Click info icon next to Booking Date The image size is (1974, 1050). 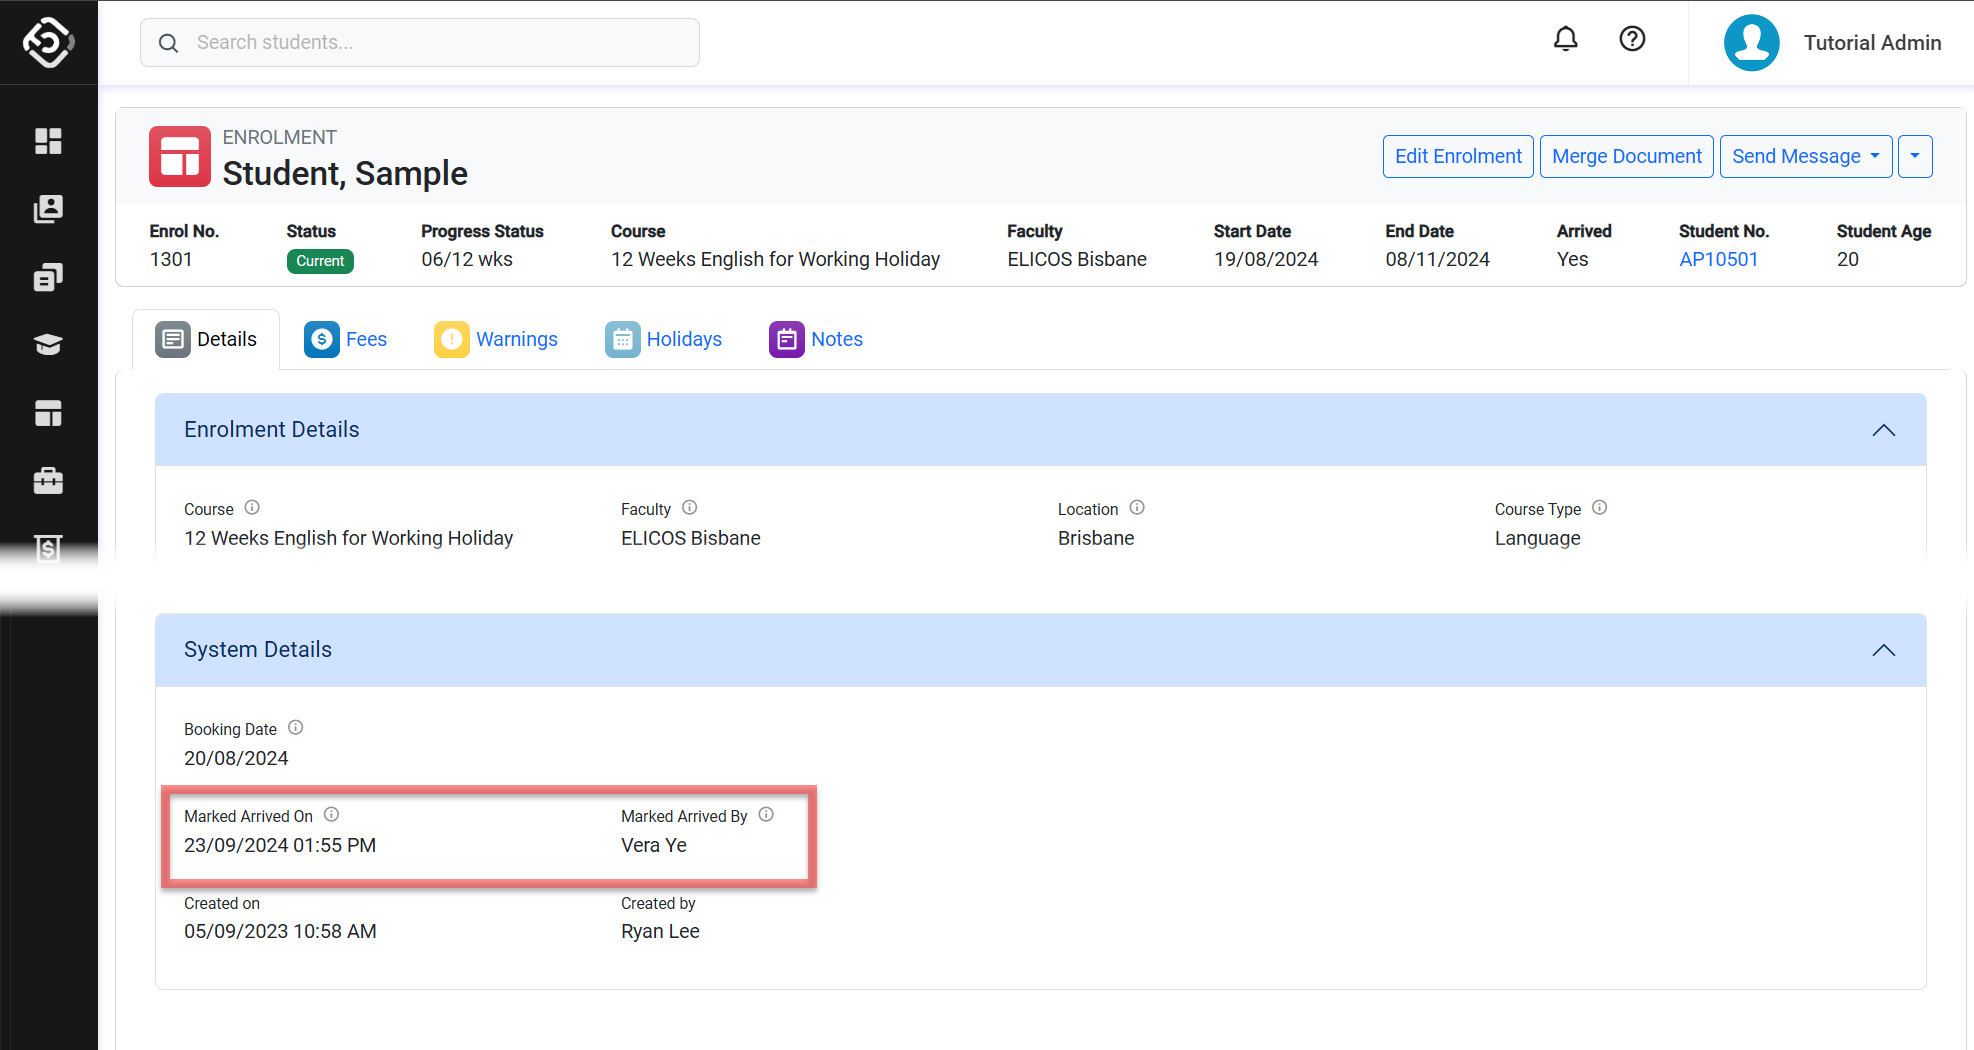(296, 728)
